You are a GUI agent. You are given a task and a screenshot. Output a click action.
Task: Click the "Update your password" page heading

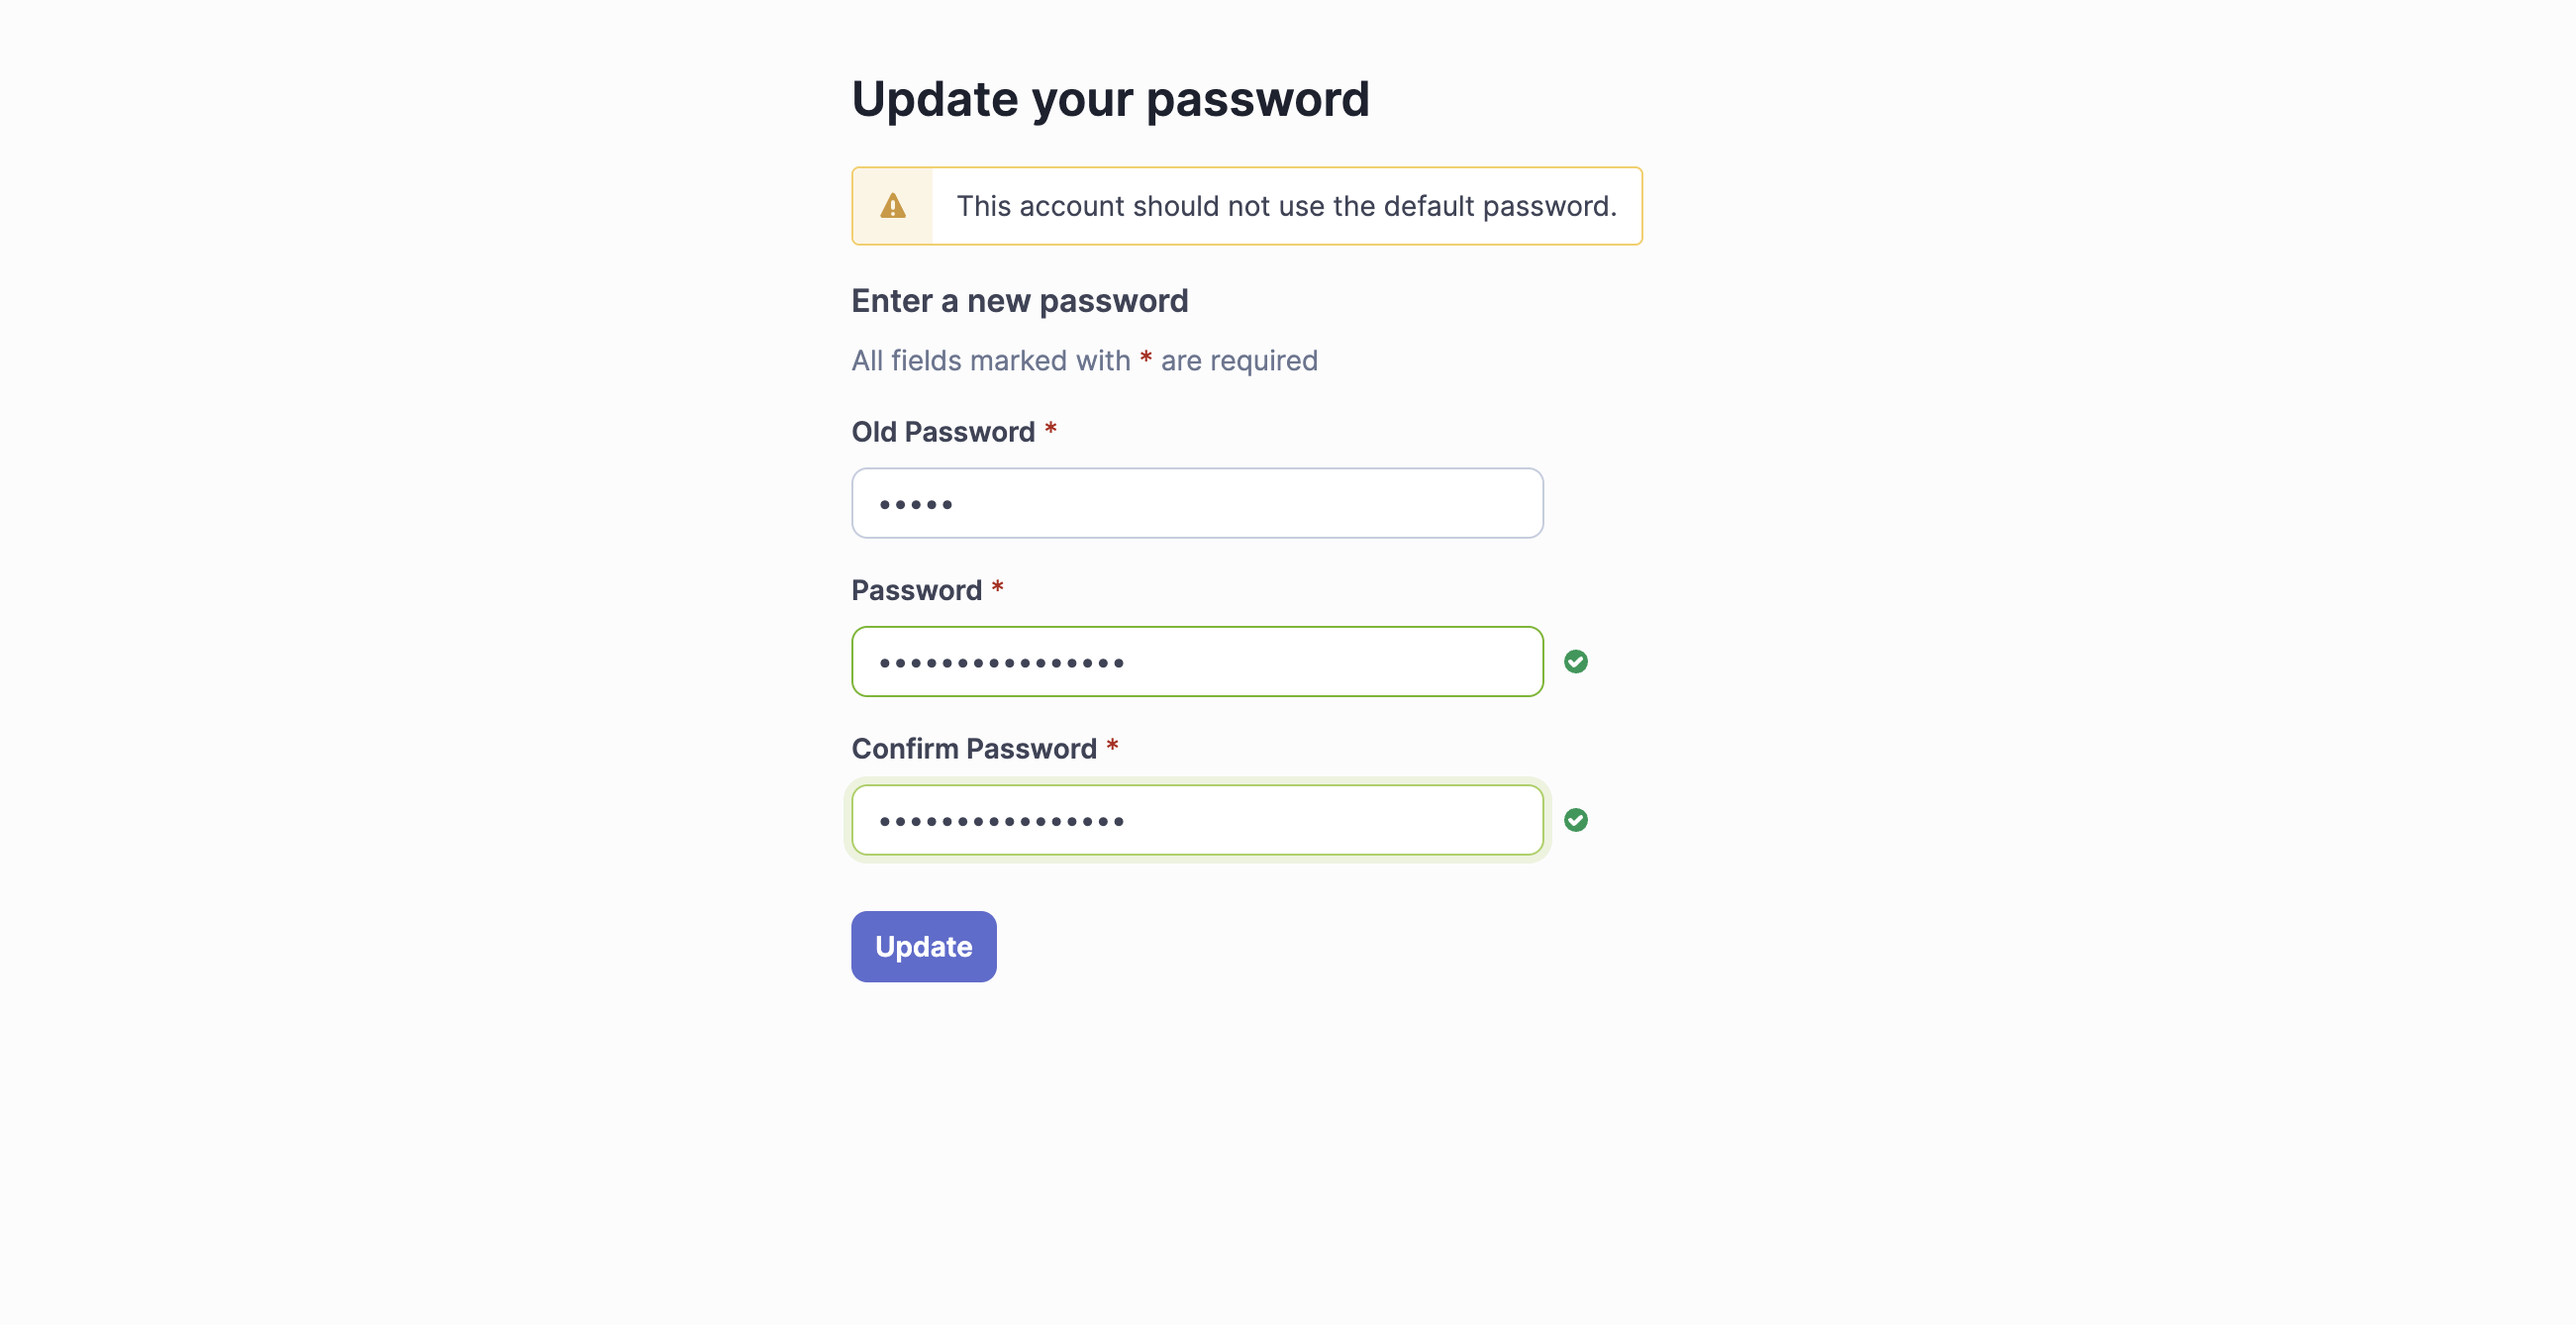(1110, 99)
